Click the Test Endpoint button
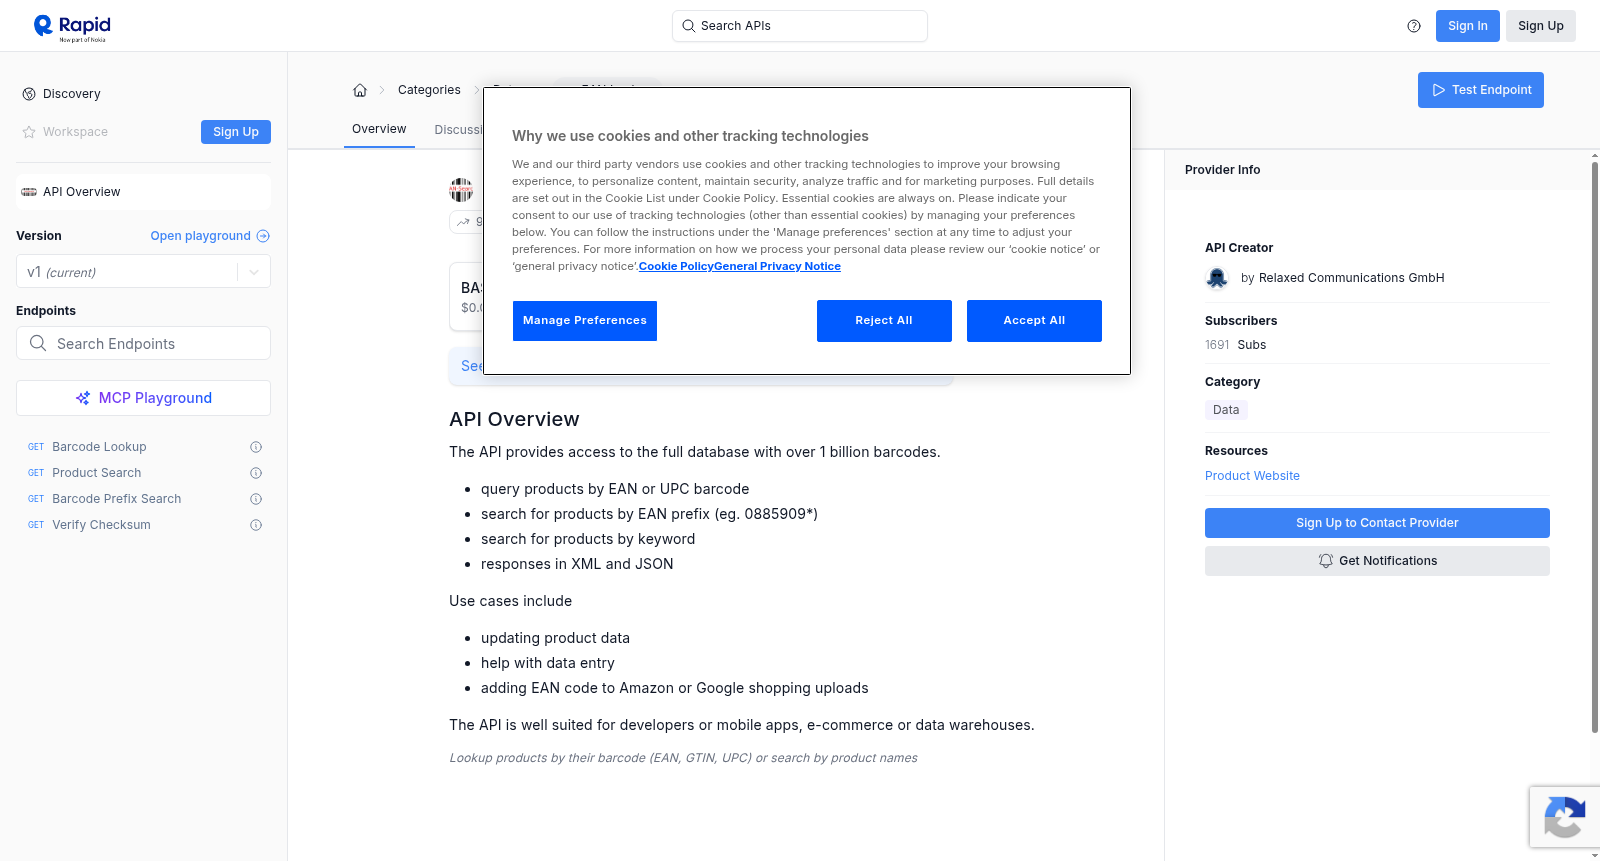The height and width of the screenshot is (861, 1600). [x=1481, y=90]
